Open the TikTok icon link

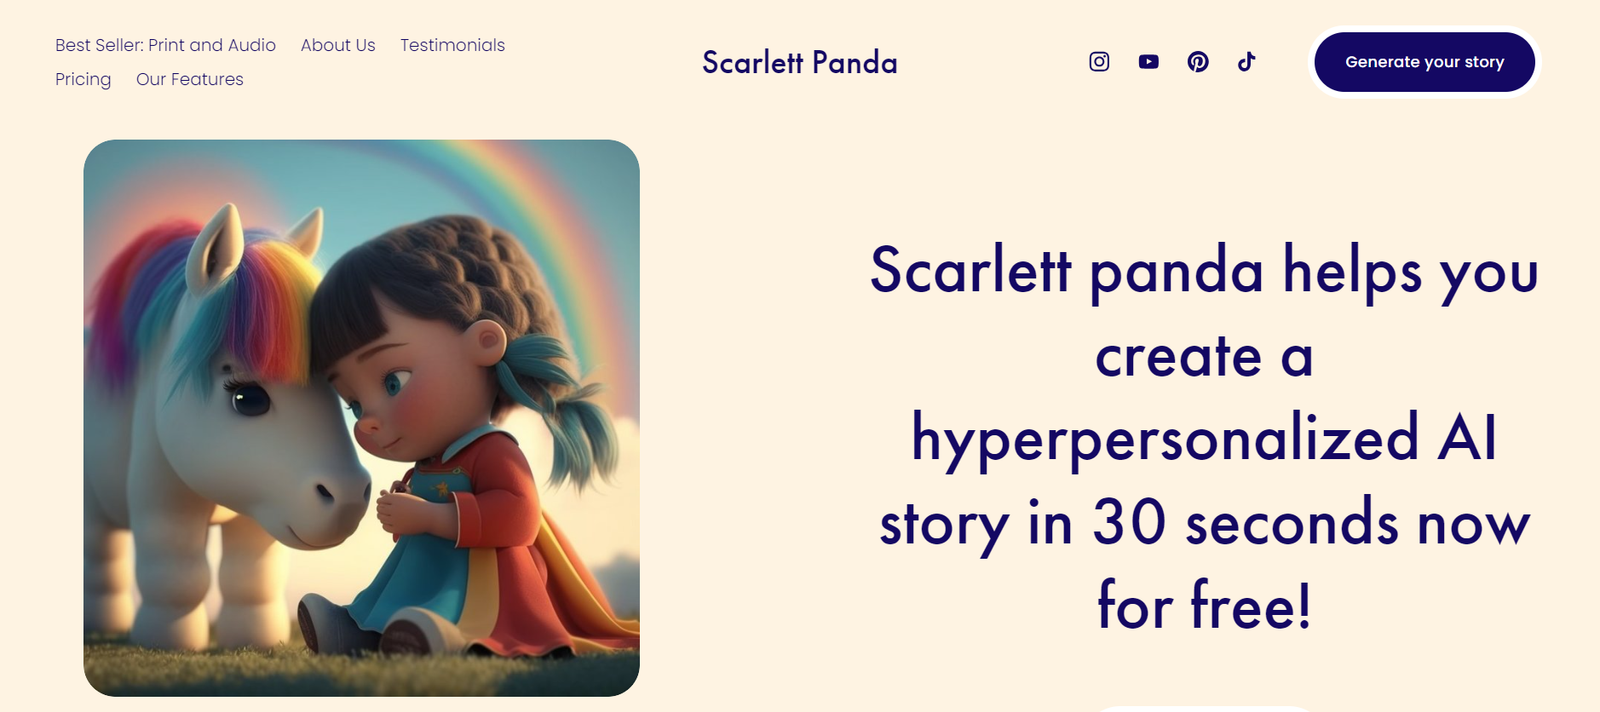point(1246,62)
